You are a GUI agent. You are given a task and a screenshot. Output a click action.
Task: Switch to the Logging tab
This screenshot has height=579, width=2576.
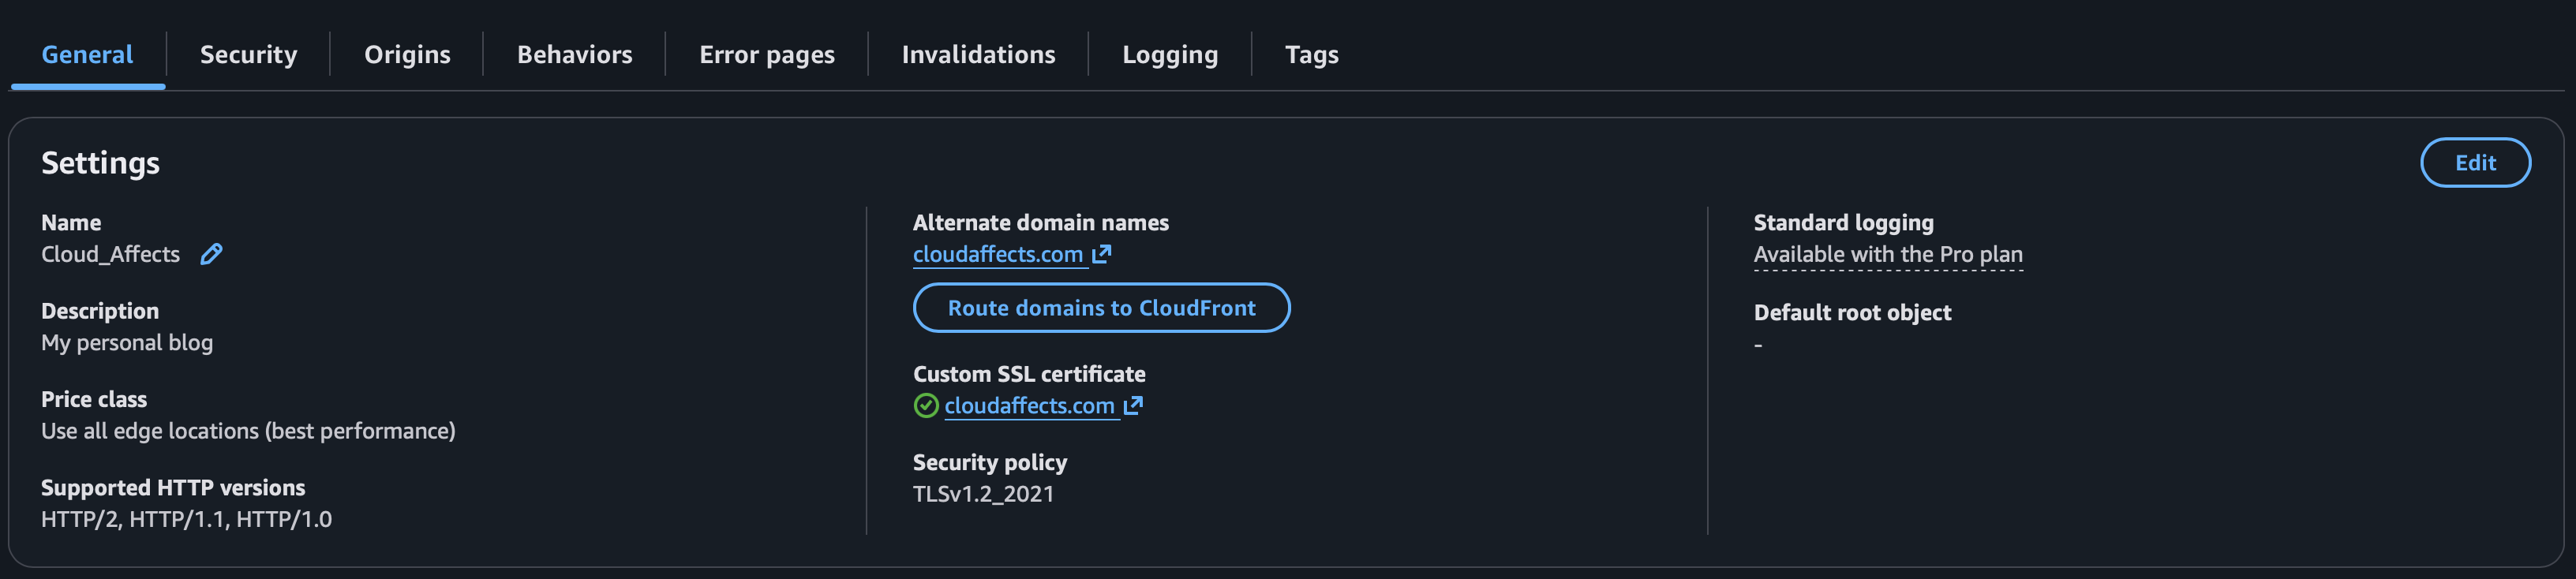tap(1170, 55)
